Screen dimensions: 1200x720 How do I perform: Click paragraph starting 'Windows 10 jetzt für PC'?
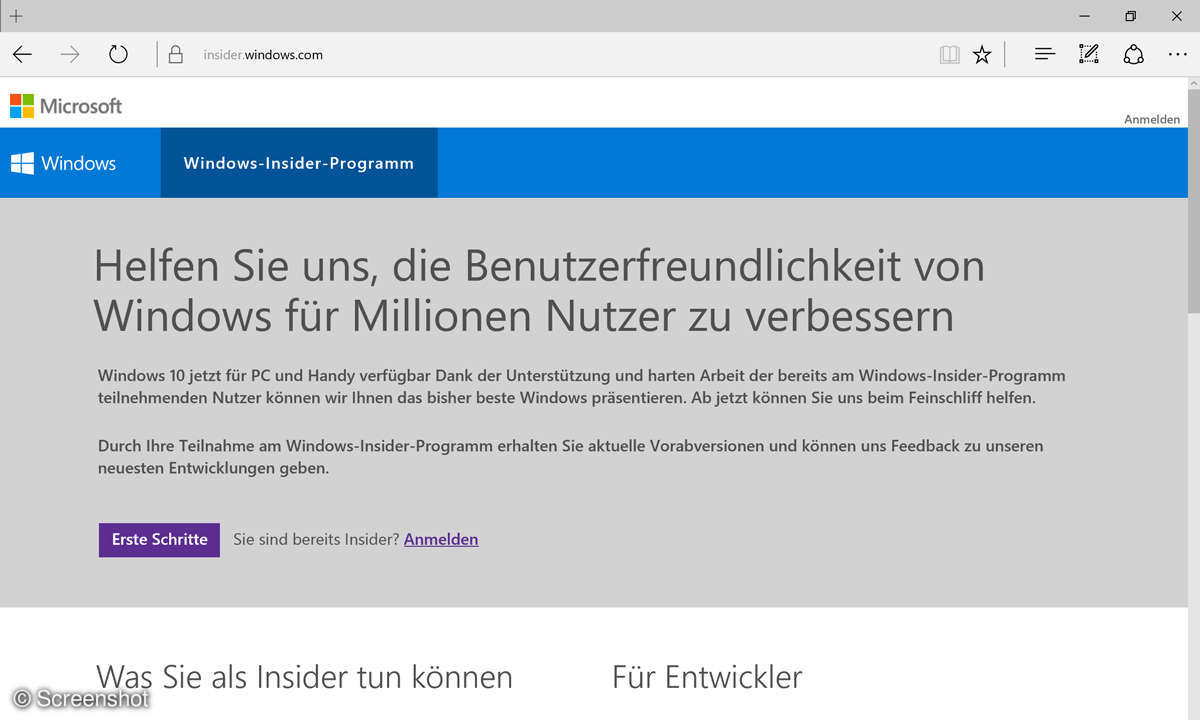(582, 387)
